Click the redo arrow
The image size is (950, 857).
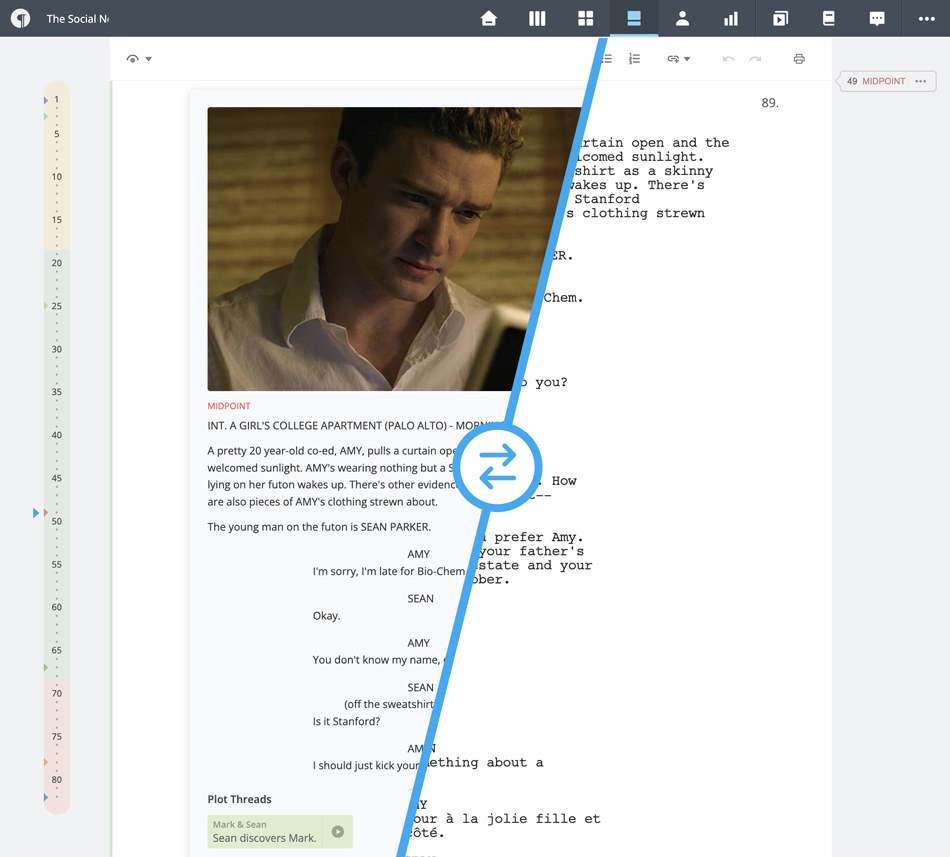tap(755, 59)
